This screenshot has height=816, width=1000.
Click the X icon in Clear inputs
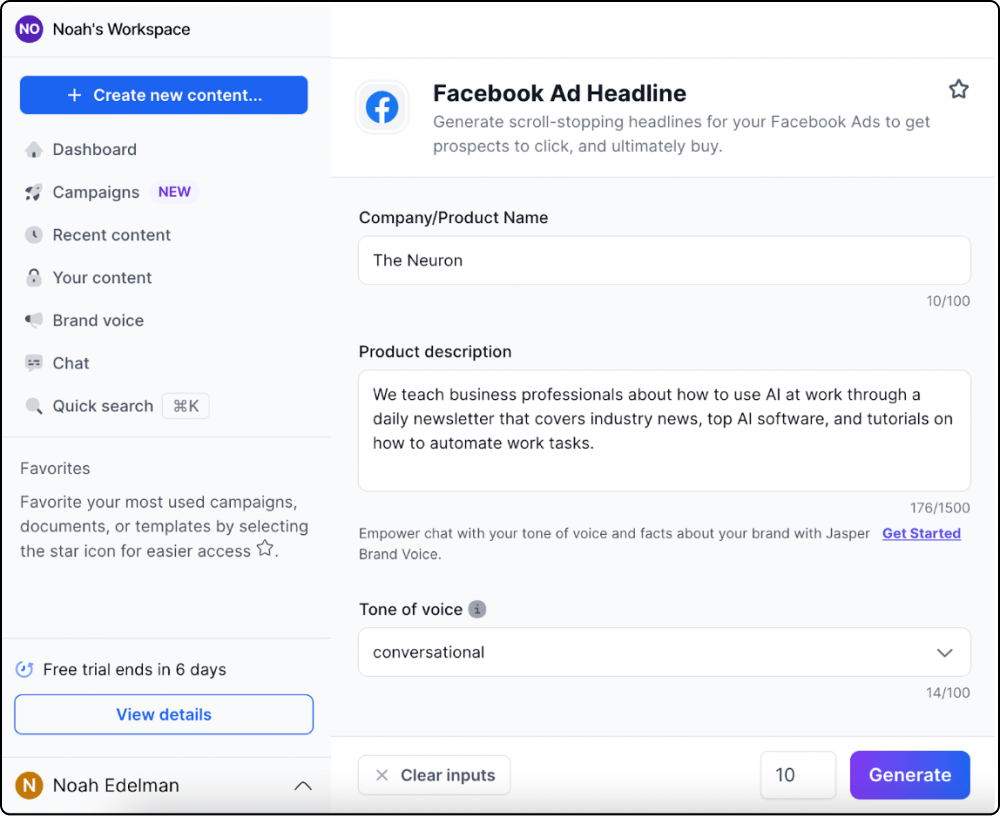click(x=382, y=775)
